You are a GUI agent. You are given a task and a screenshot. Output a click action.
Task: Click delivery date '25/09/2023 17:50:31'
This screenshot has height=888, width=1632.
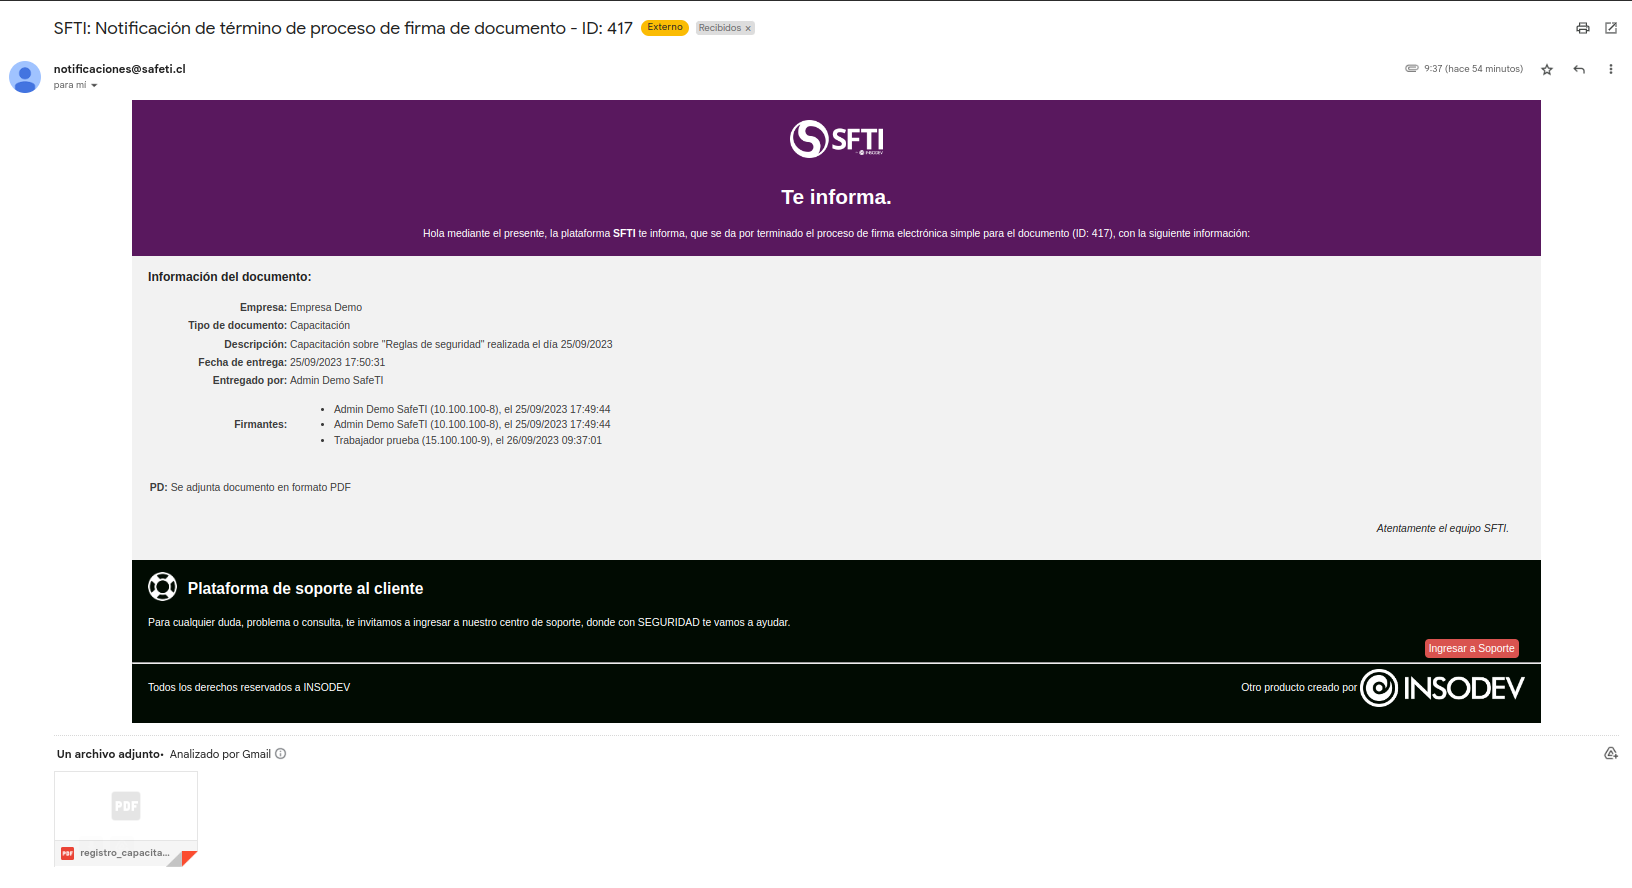point(338,363)
